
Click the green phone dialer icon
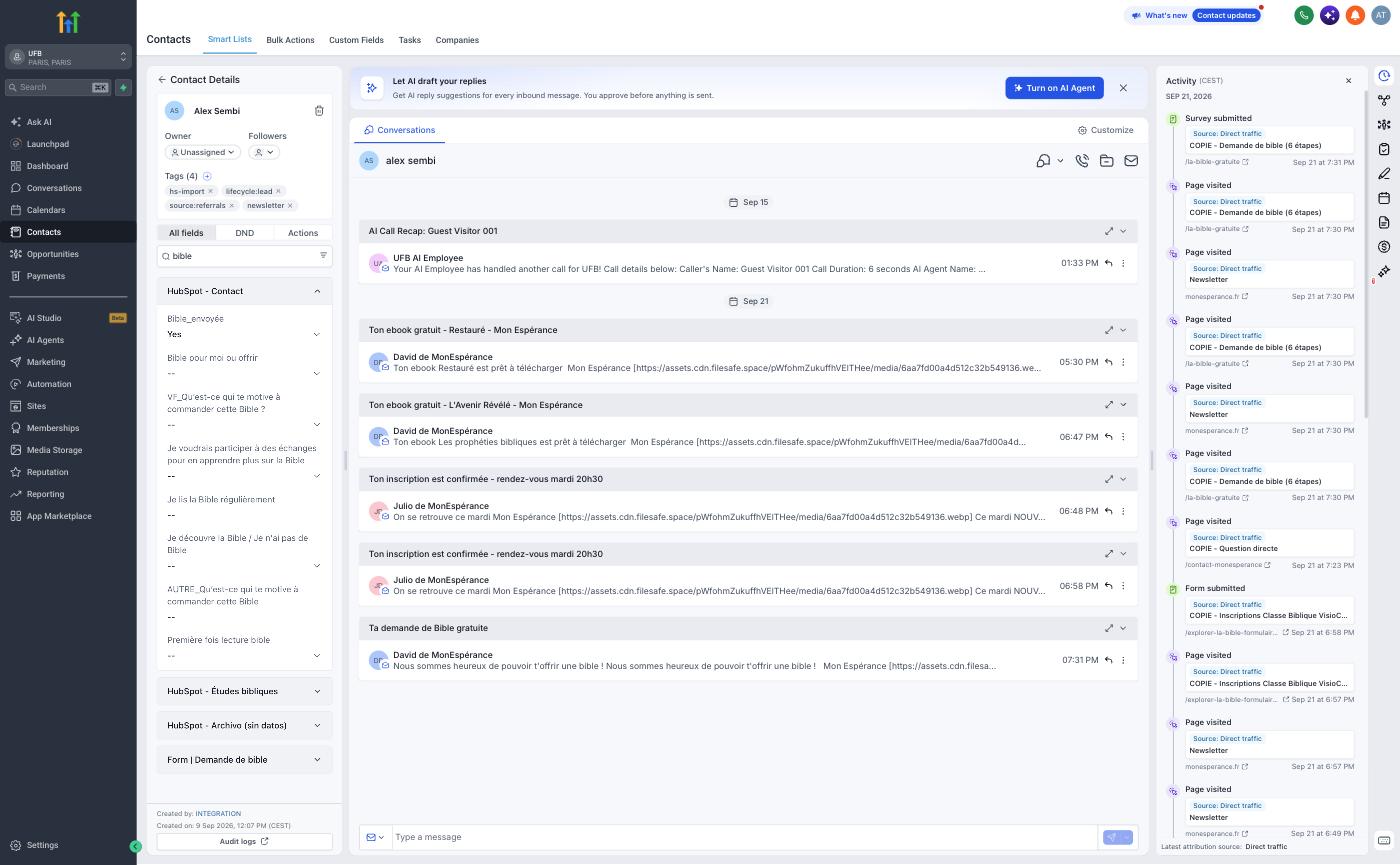tap(1304, 15)
